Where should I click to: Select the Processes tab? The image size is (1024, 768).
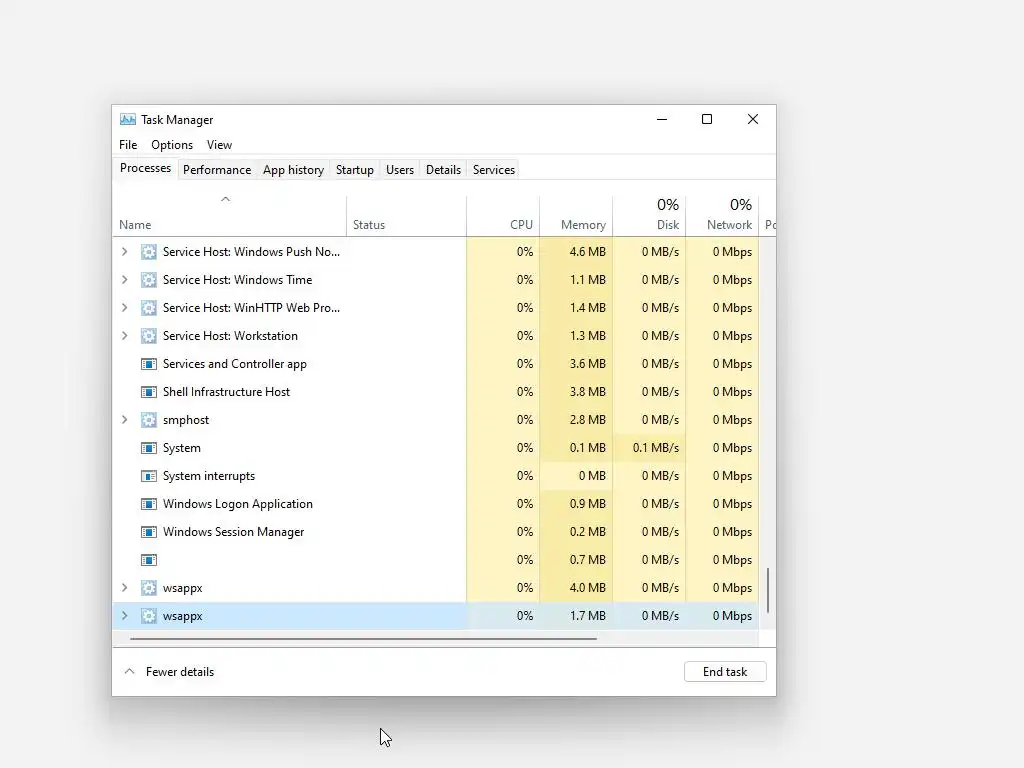click(x=145, y=168)
